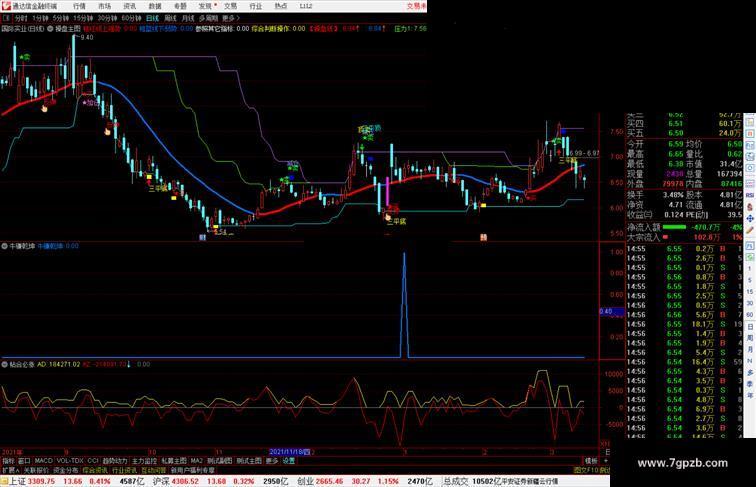The height and width of the screenshot is (487, 756).
Task: Open the 数据 menu
Action: click(x=155, y=6)
